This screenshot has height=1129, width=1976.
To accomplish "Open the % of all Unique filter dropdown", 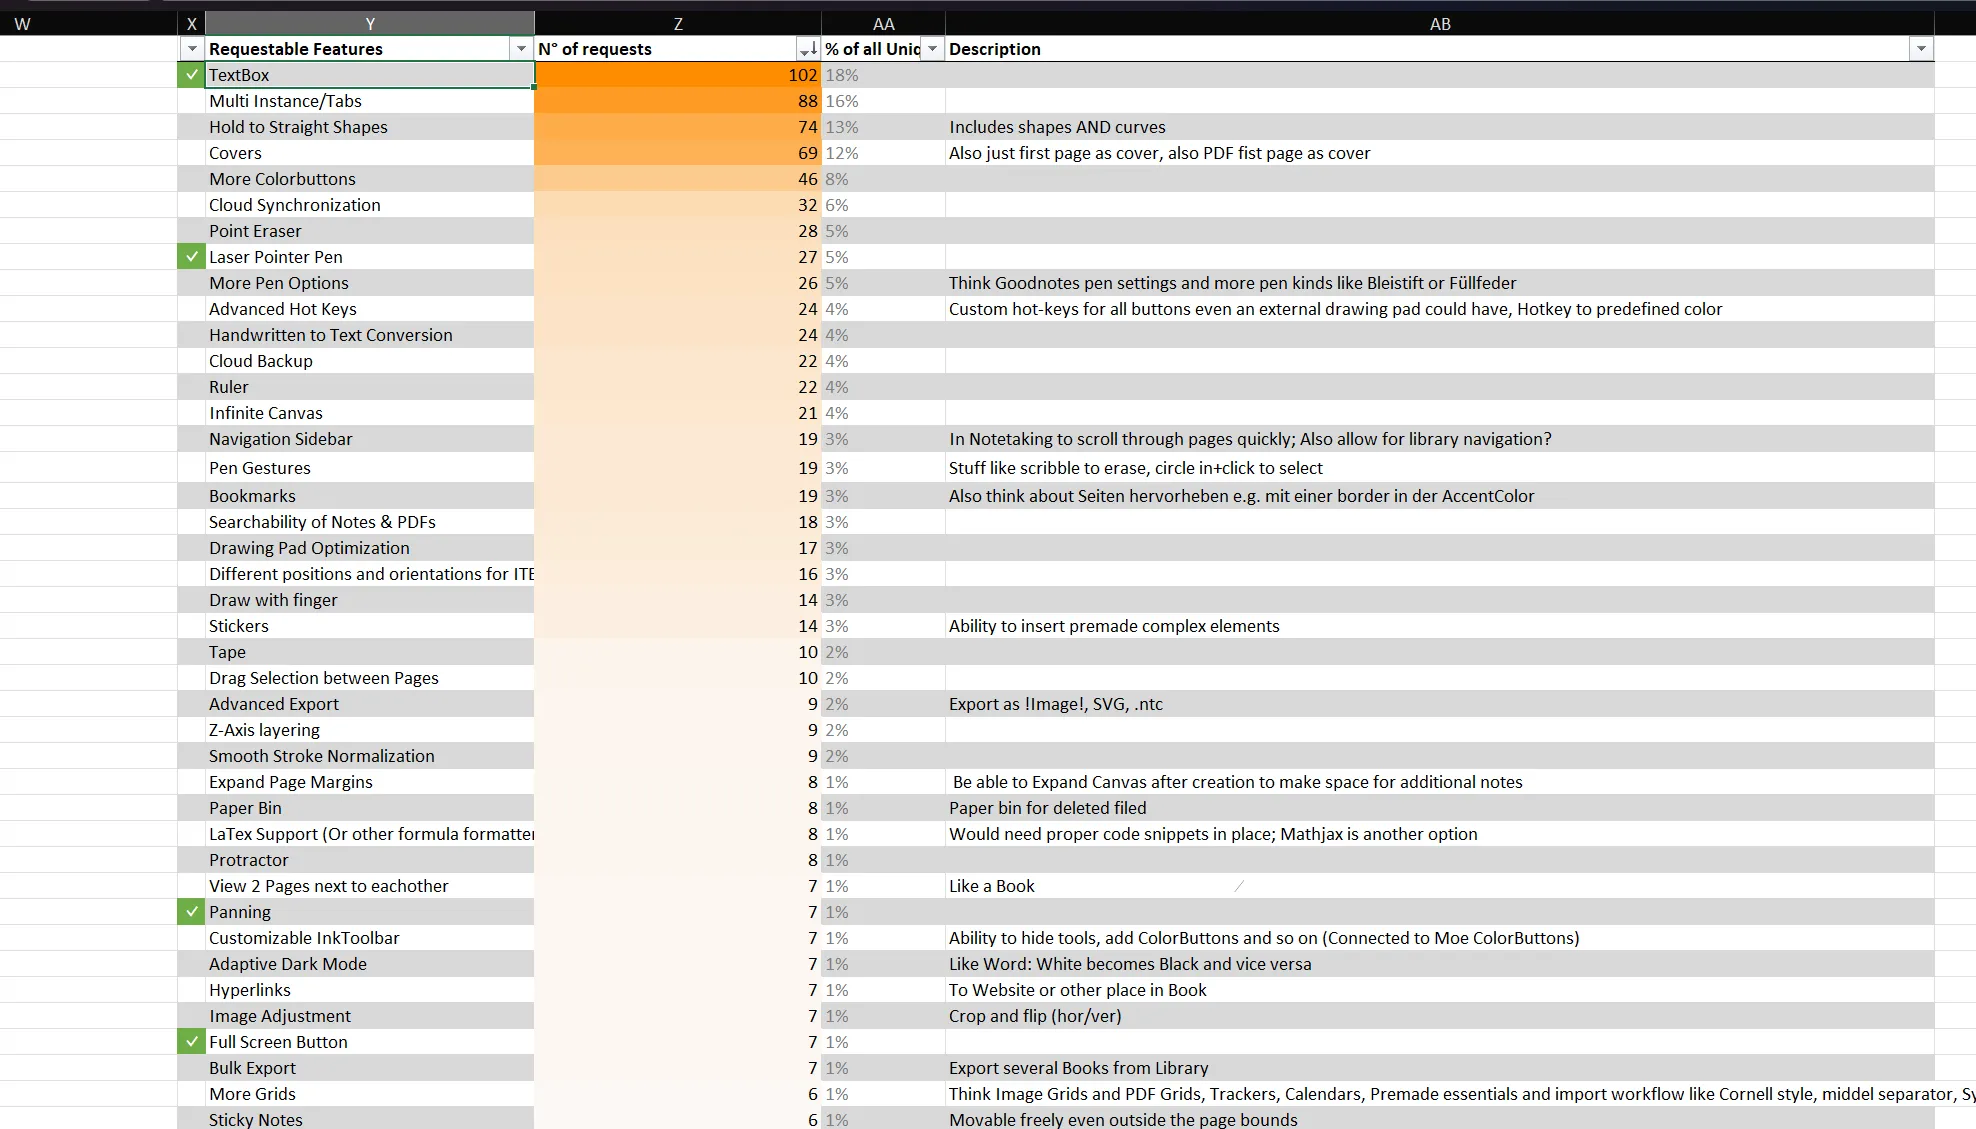I will coord(932,49).
